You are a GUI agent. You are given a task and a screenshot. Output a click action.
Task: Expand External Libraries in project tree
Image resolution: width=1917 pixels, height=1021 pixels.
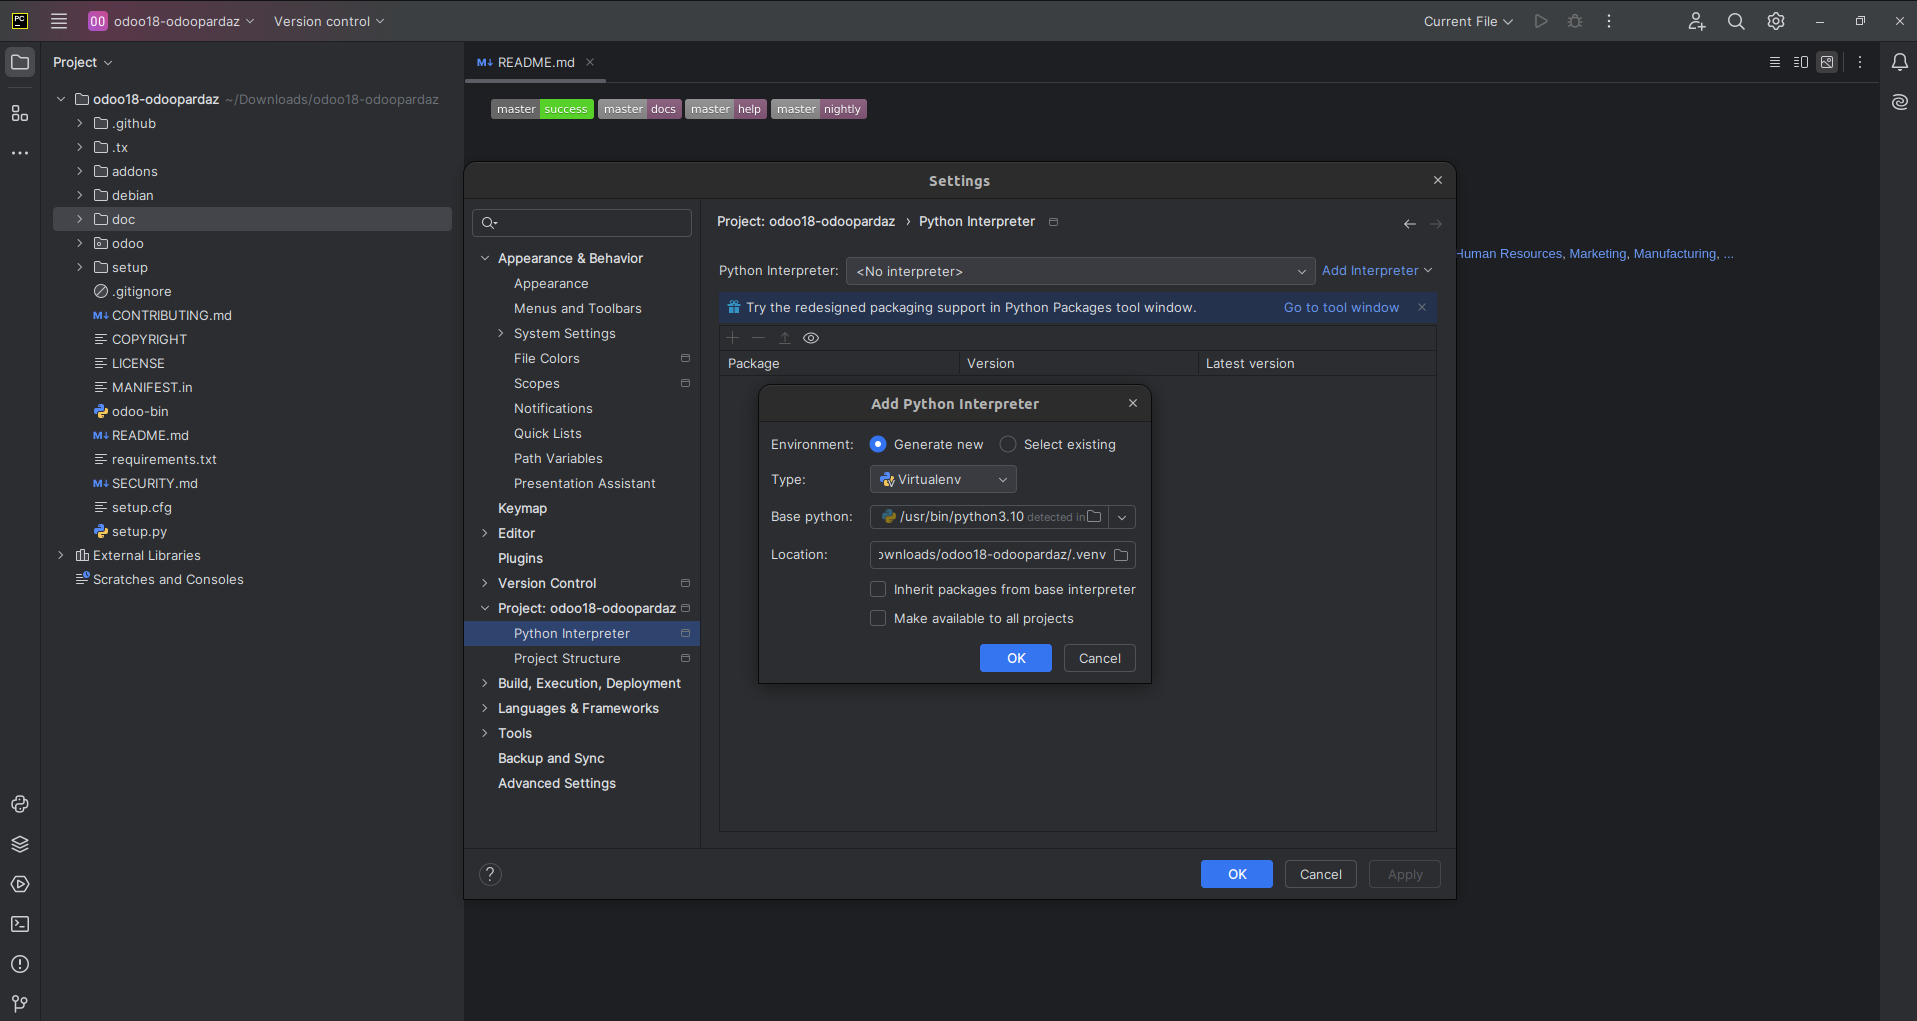click(61, 555)
